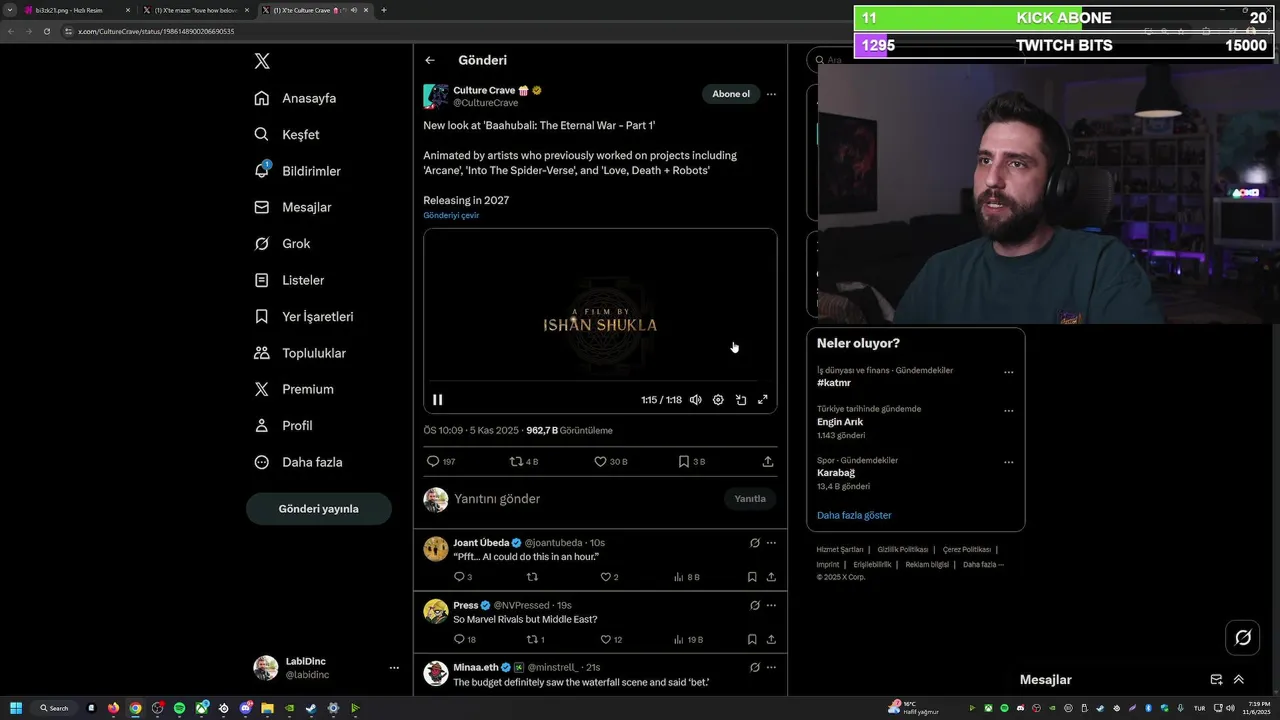Open Bildirimler notifications
The width and height of the screenshot is (1280, 720).
[x=298, y=171]
